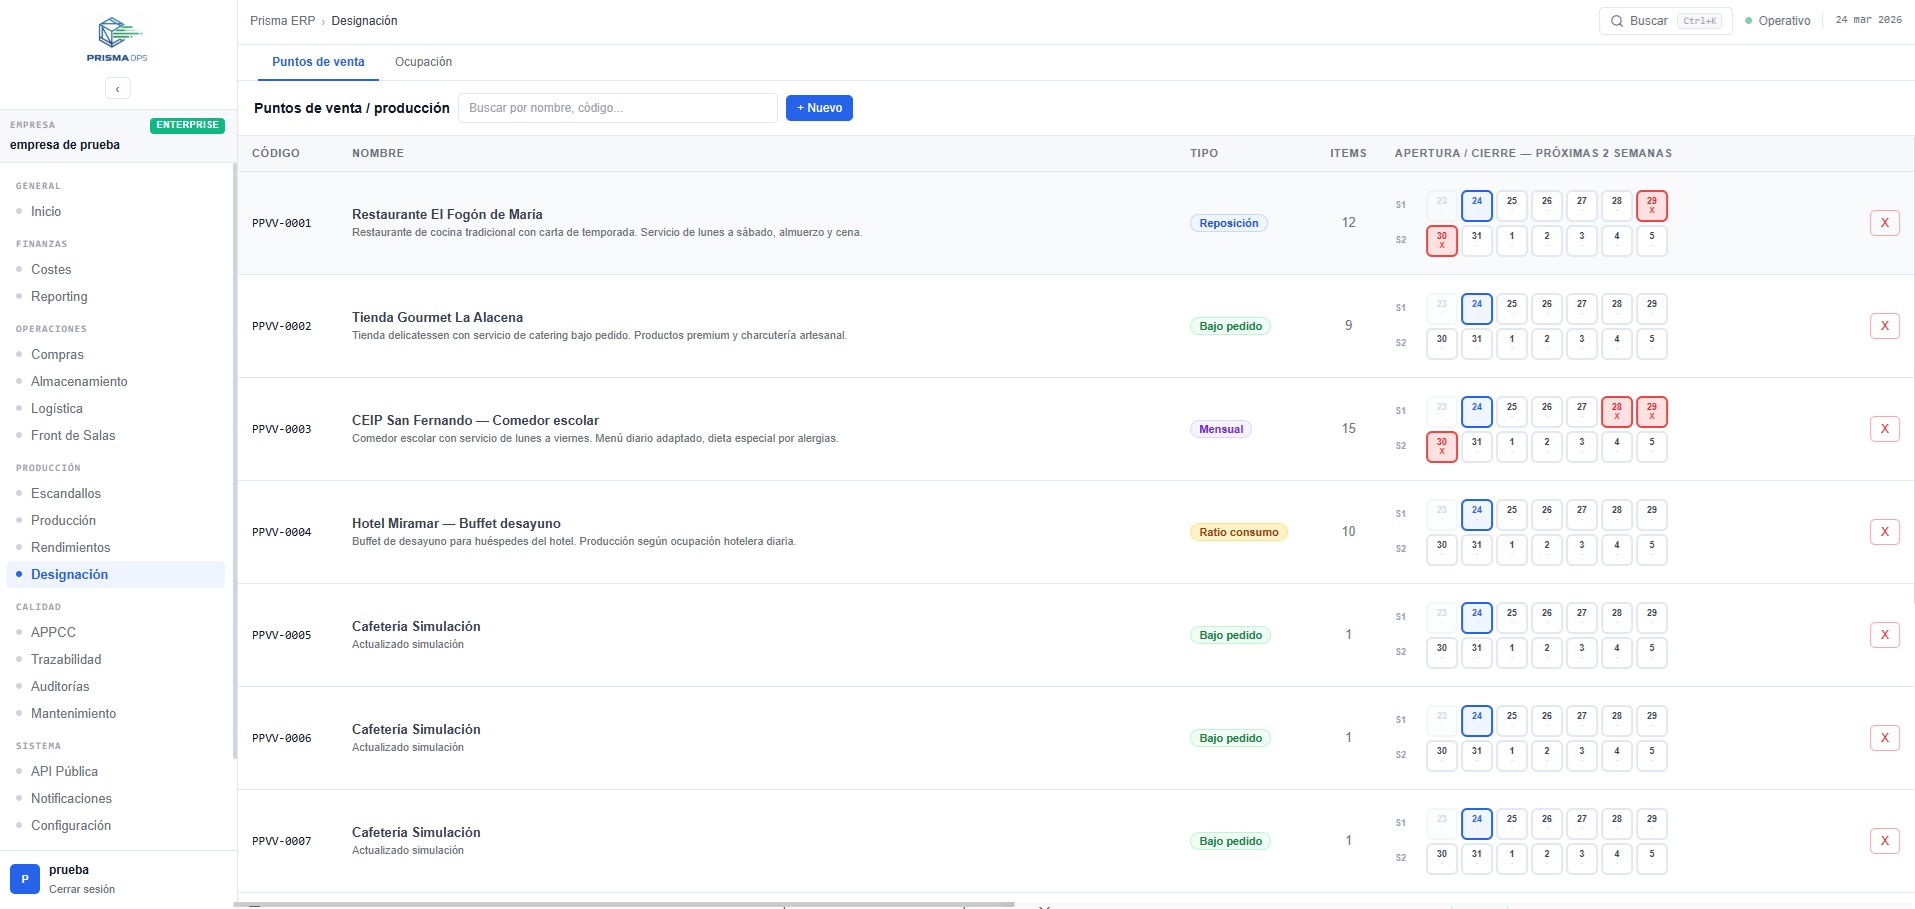Remove the Tienda Gourmet La Alacena entry
The width and height of the screenshot is (1915, 909).
[x=1884, y=326]
